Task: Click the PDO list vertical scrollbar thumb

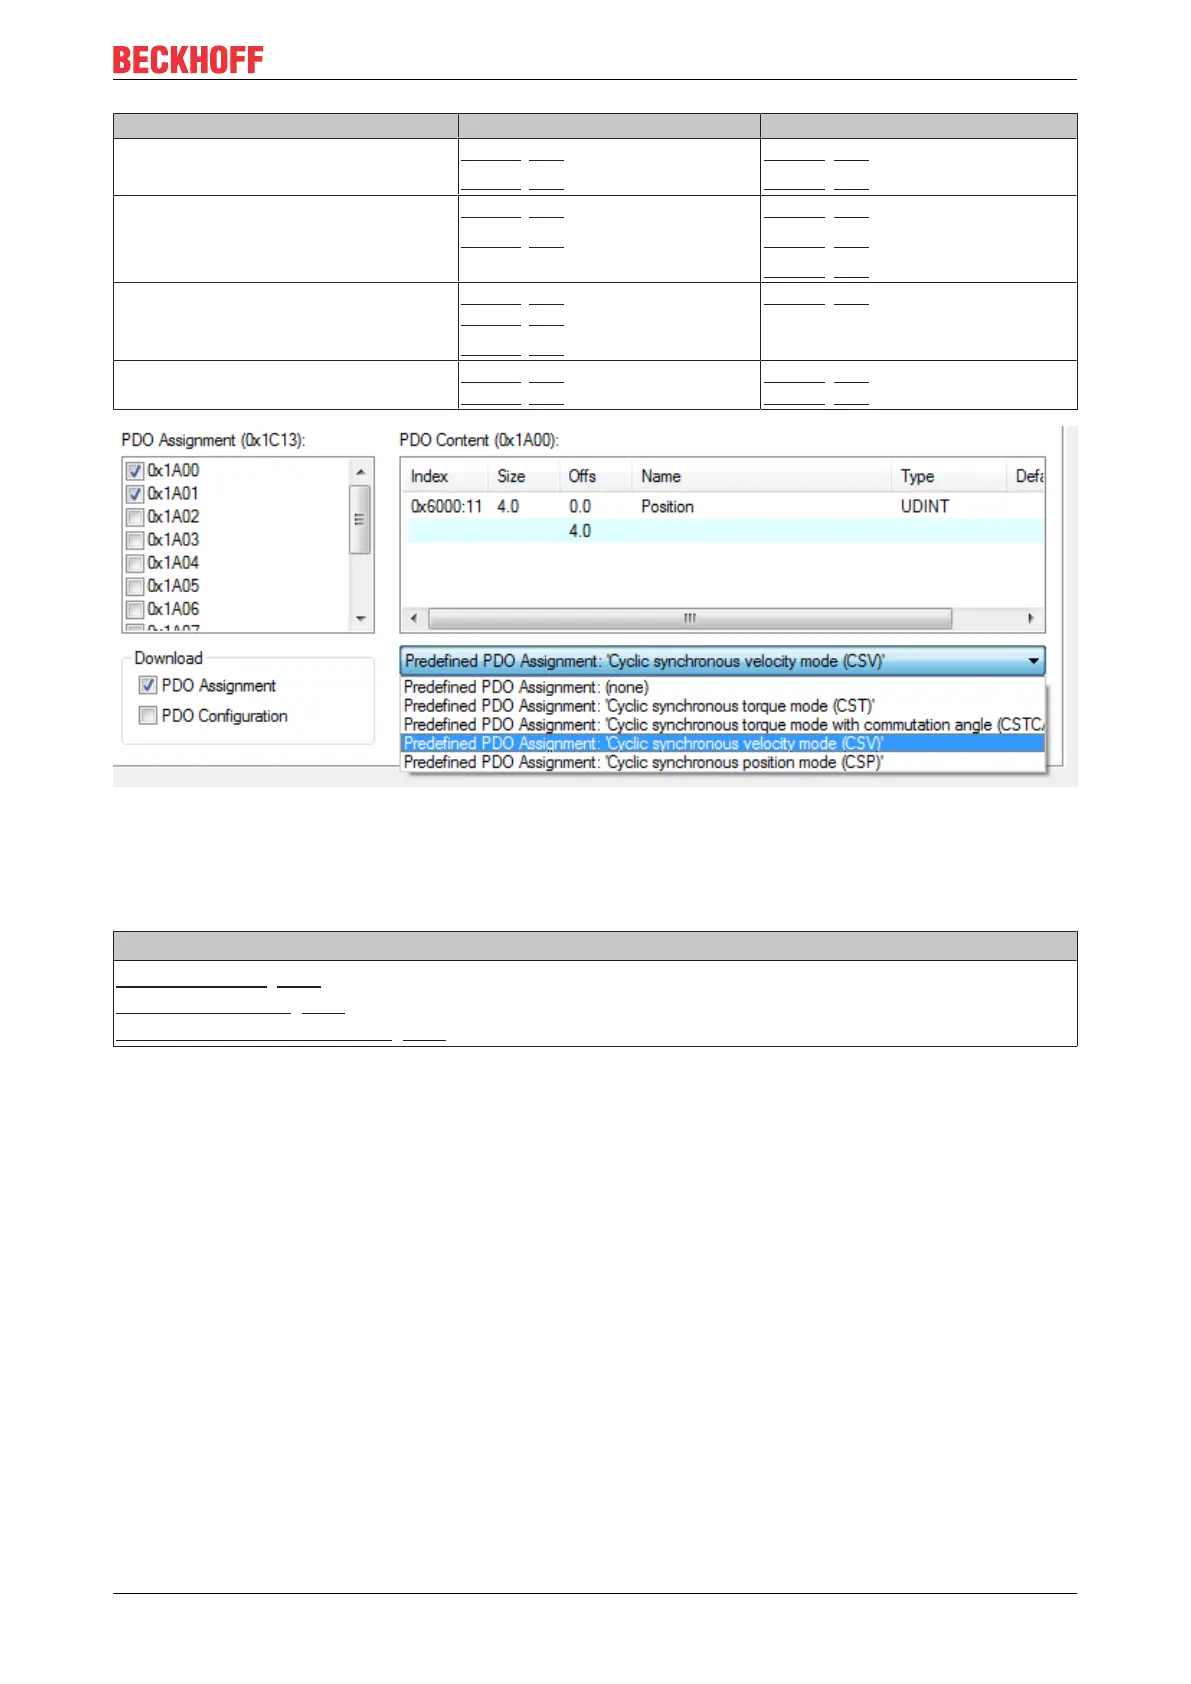Action: [360, 519]
